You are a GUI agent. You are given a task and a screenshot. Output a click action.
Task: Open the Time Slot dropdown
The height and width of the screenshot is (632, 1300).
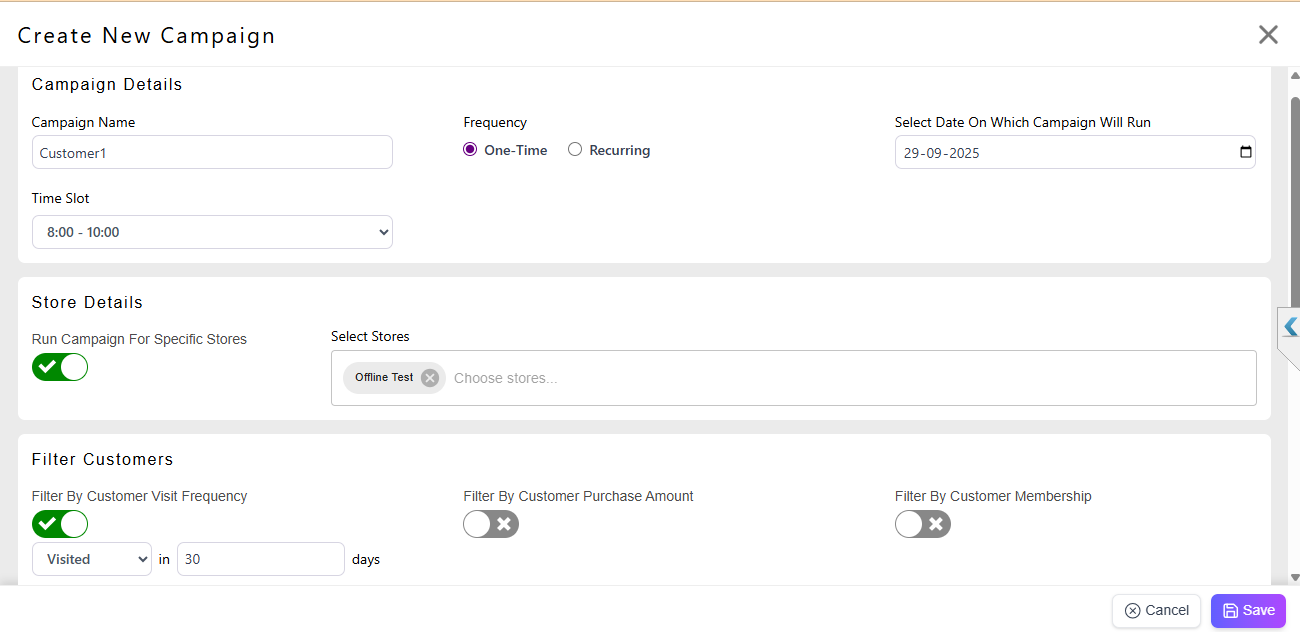pos(212,232)
